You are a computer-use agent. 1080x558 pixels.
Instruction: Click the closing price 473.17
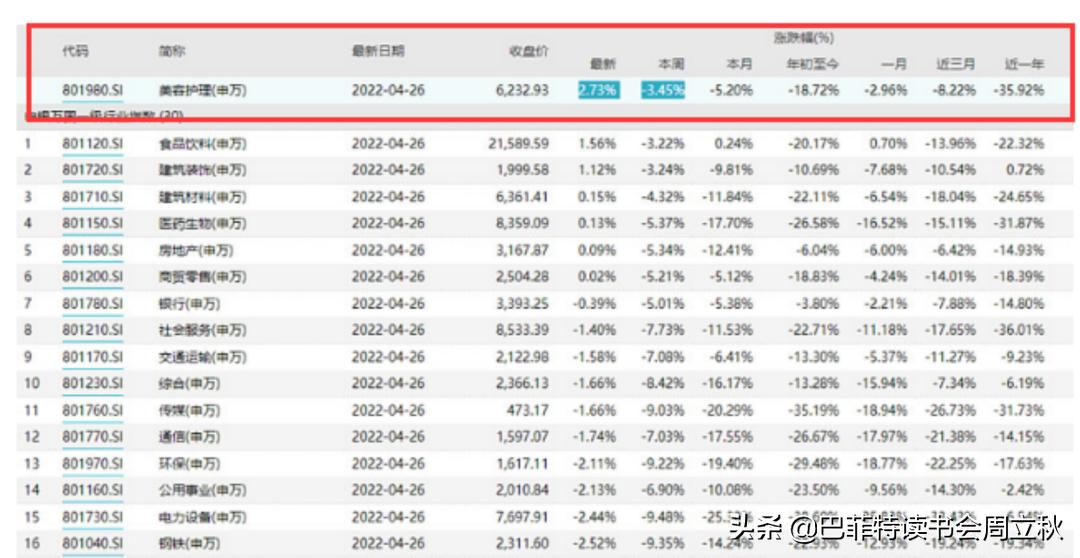[x=530, y=410]
